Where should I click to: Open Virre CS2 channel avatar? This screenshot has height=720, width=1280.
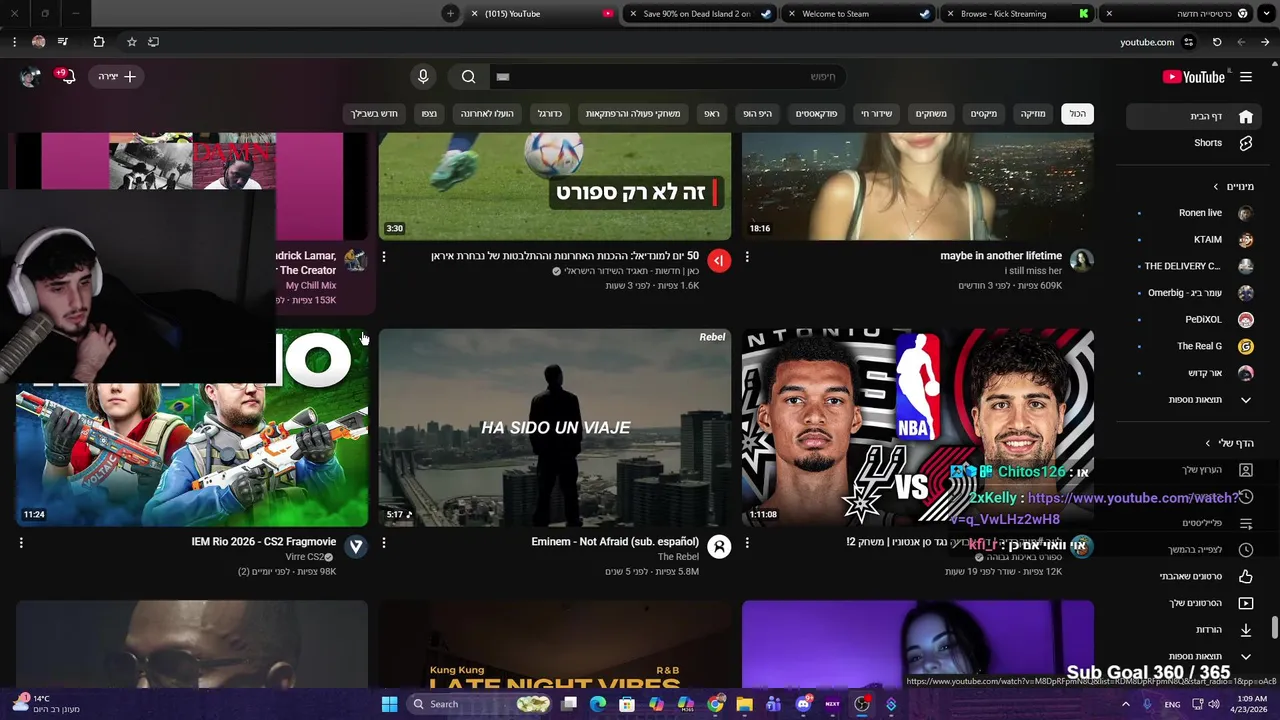tap(355, 547)
